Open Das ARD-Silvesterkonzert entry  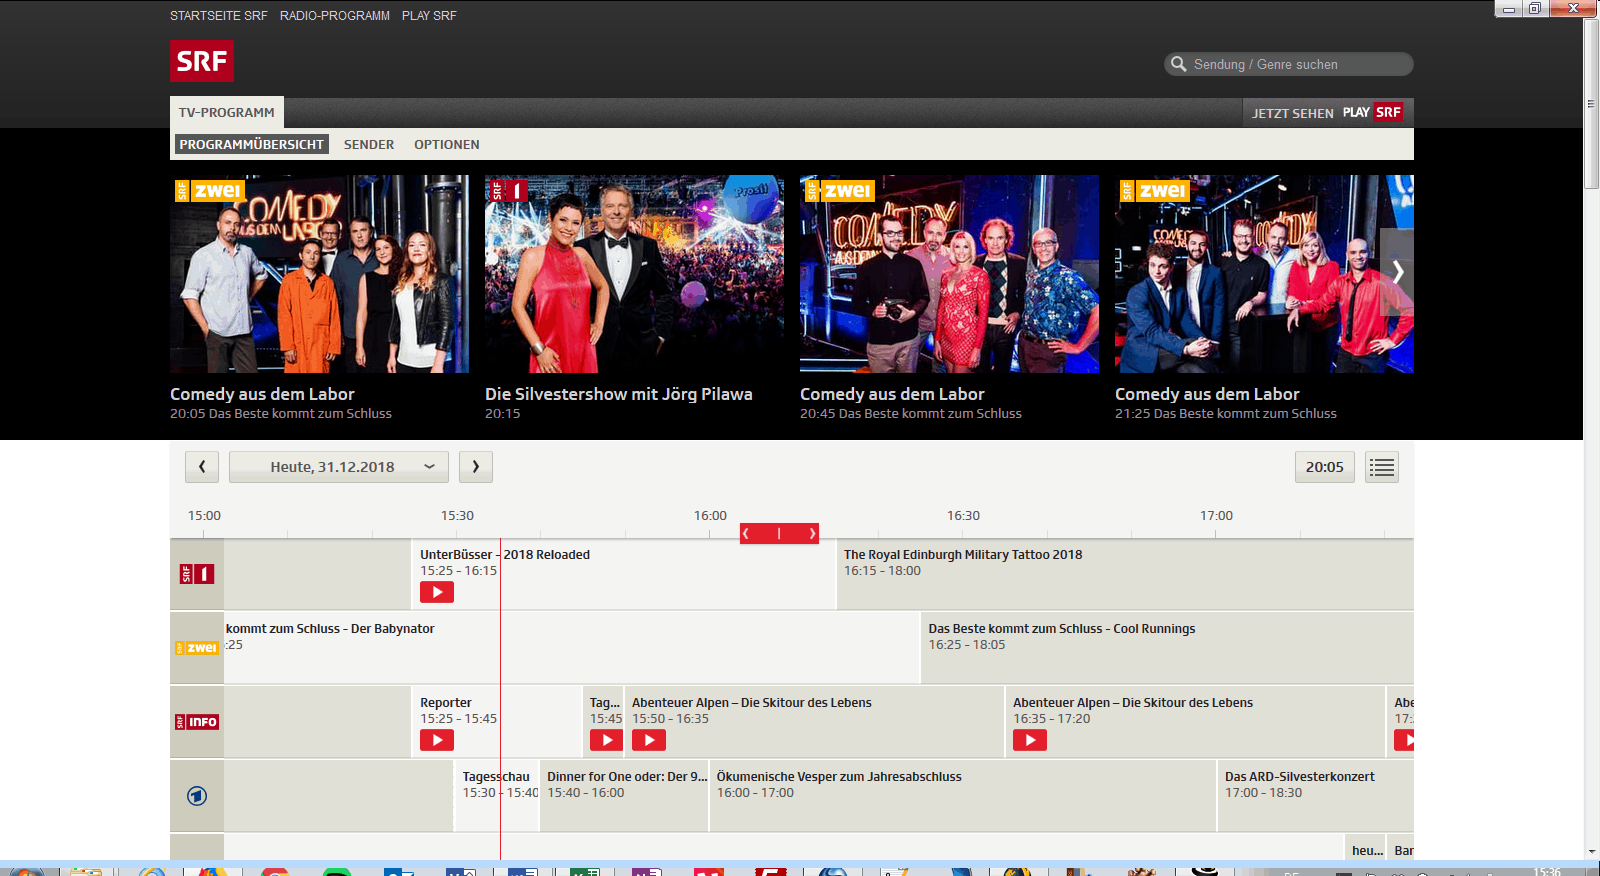tap(1300, 777)
